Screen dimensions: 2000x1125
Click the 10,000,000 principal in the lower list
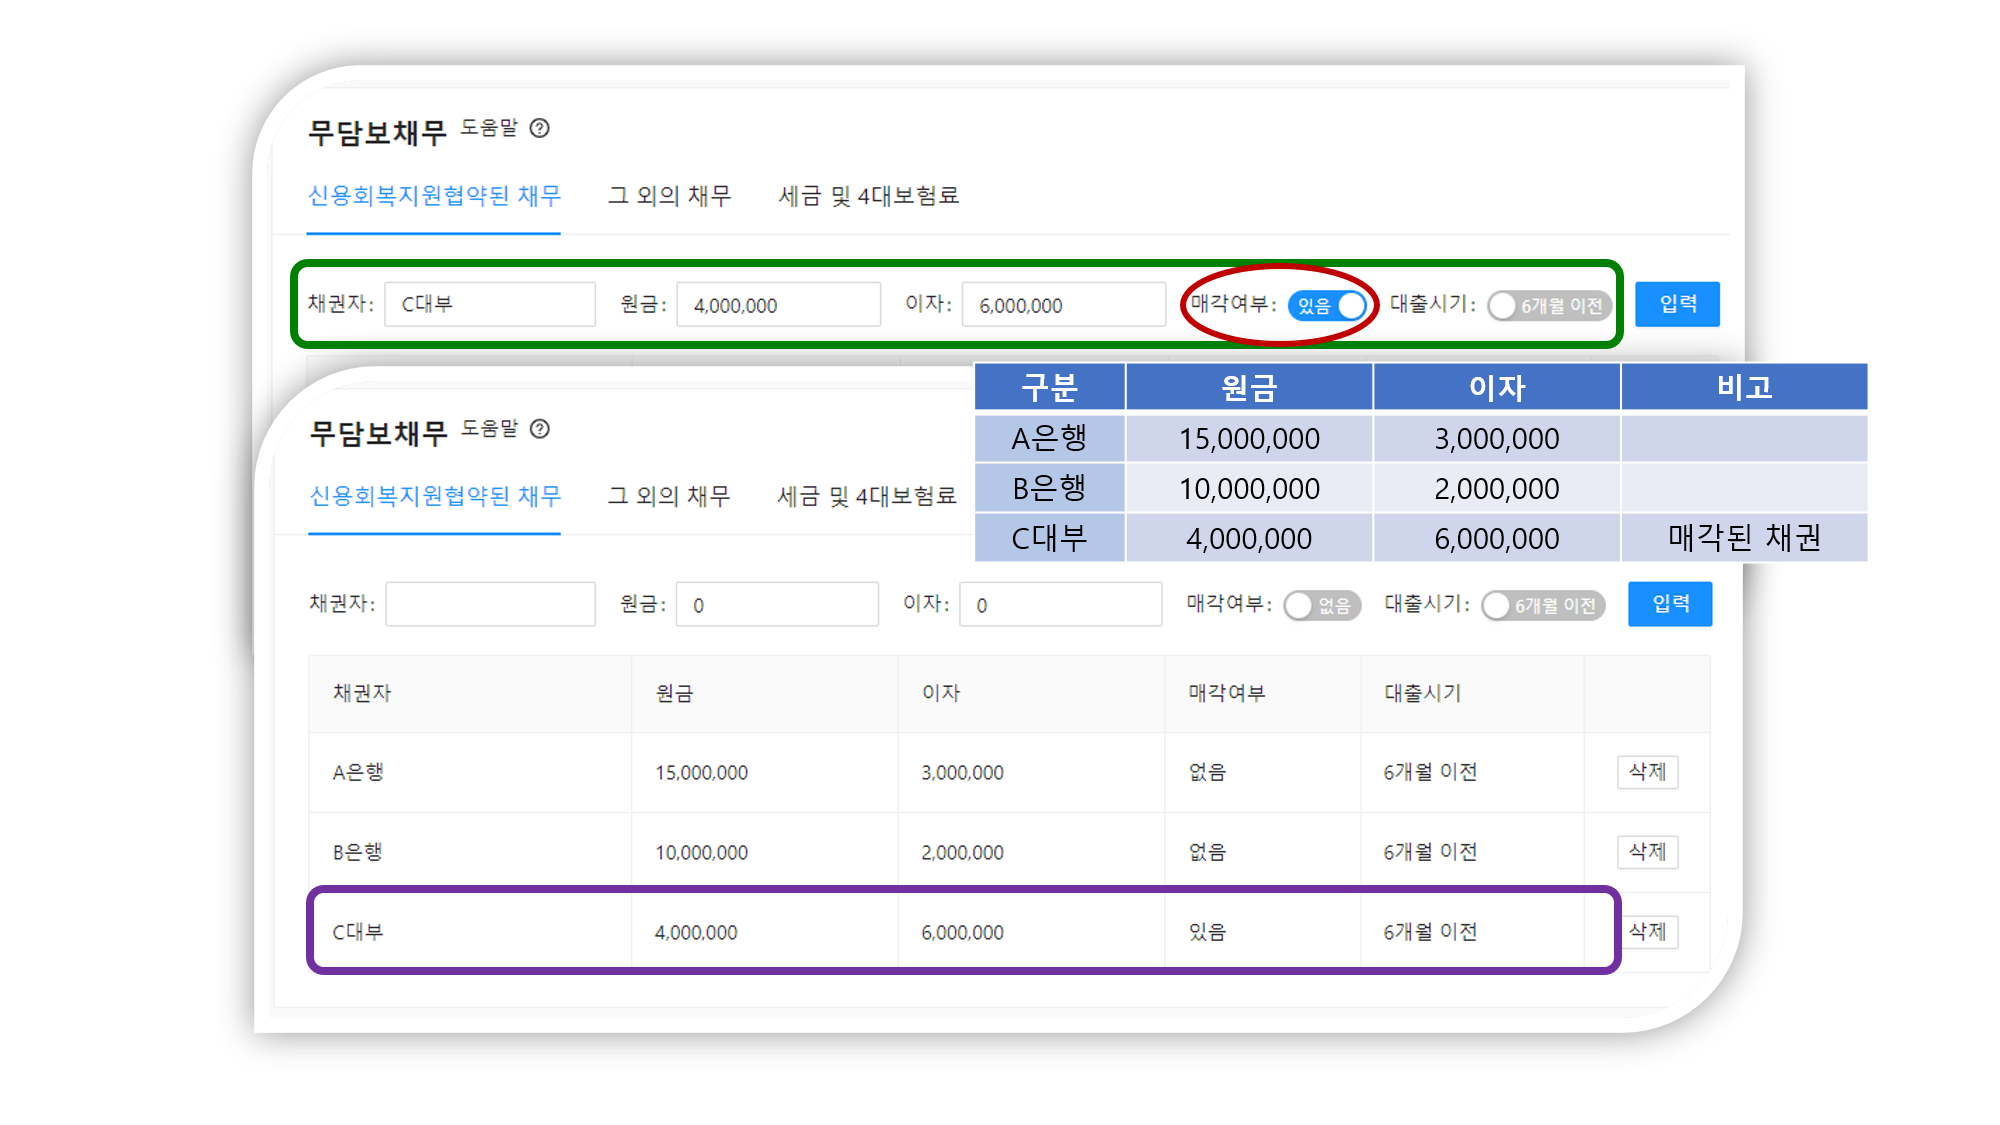point(701,853)
